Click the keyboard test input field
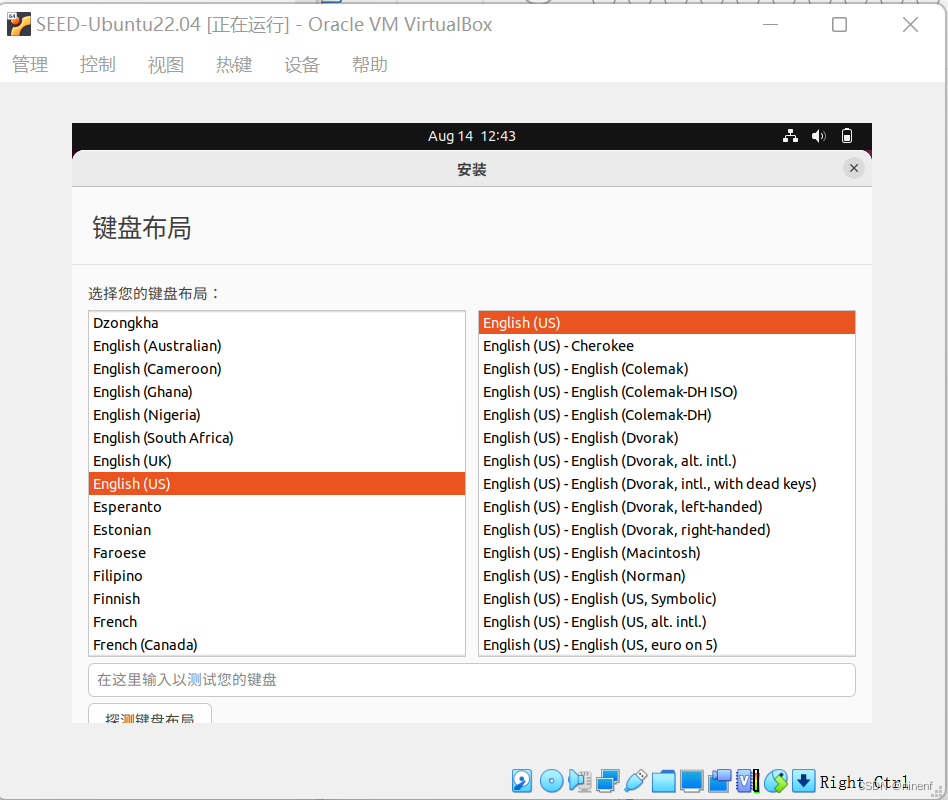Screen dimensions: 948x800 (x=472, y=680)
